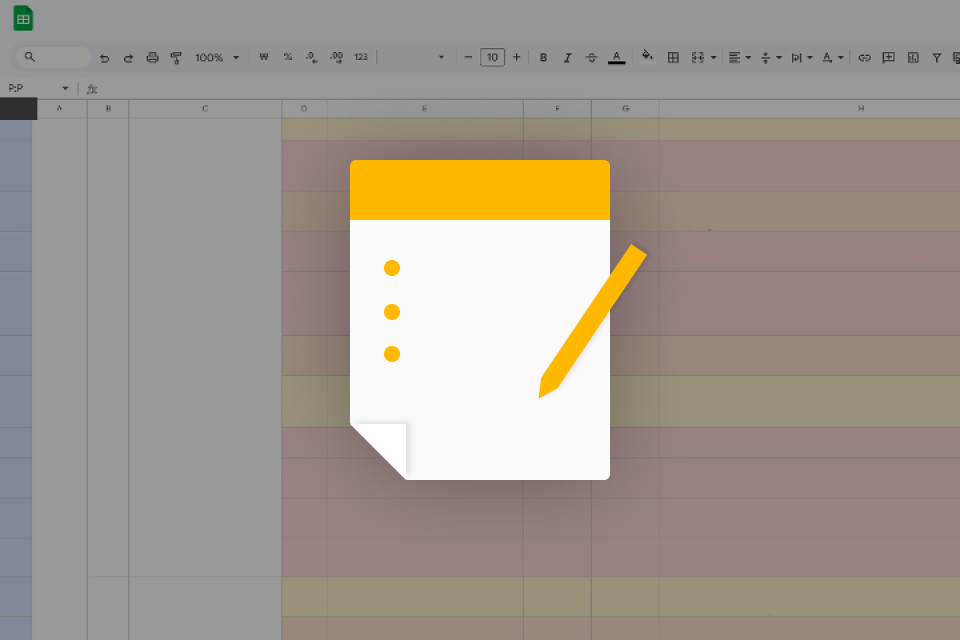
Task: Select column E header
Action: (x=425, y=108)
